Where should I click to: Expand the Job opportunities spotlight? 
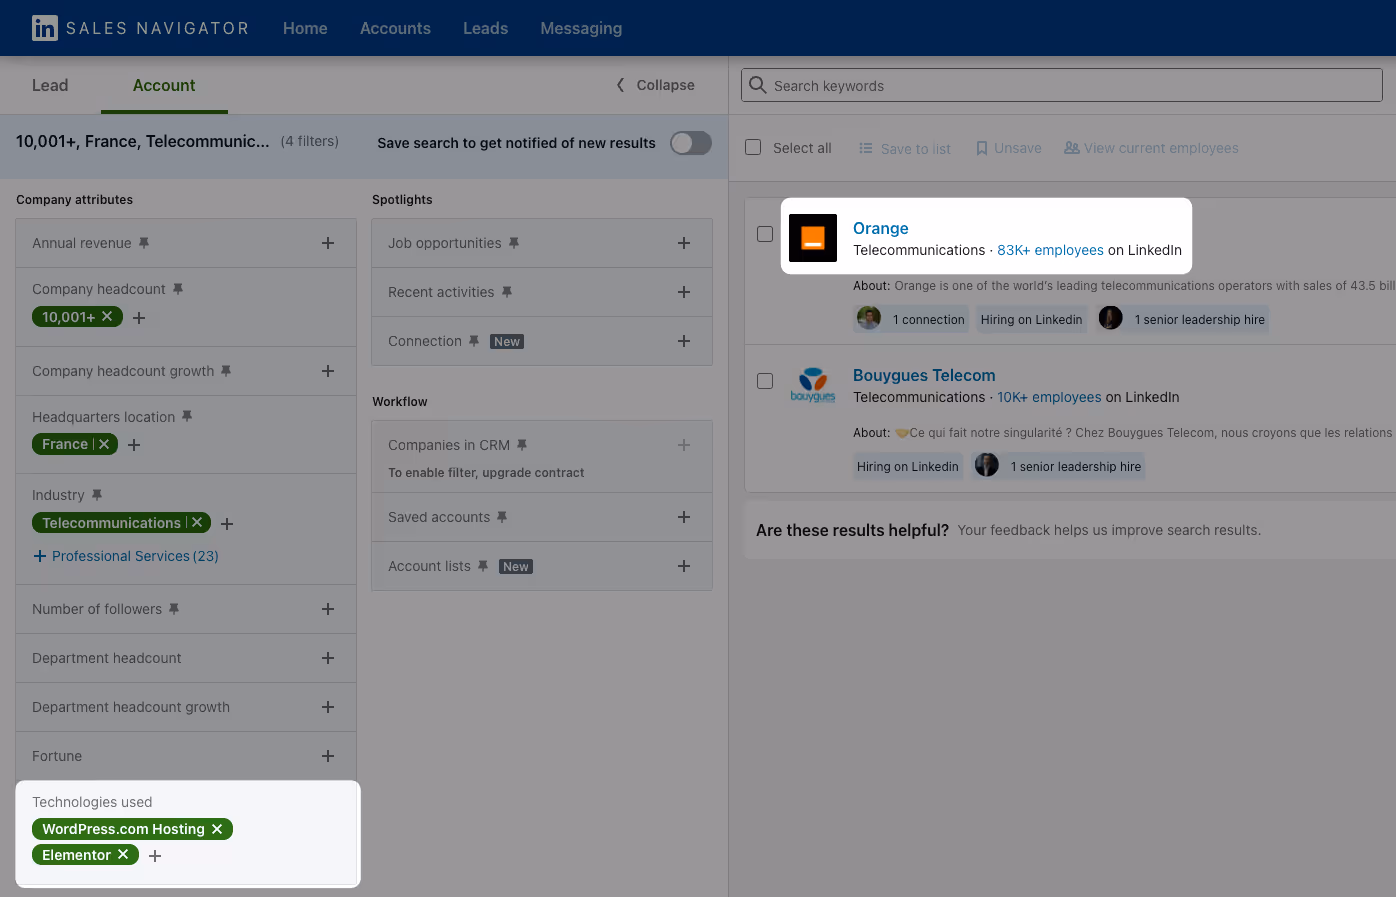pos(684,243)
